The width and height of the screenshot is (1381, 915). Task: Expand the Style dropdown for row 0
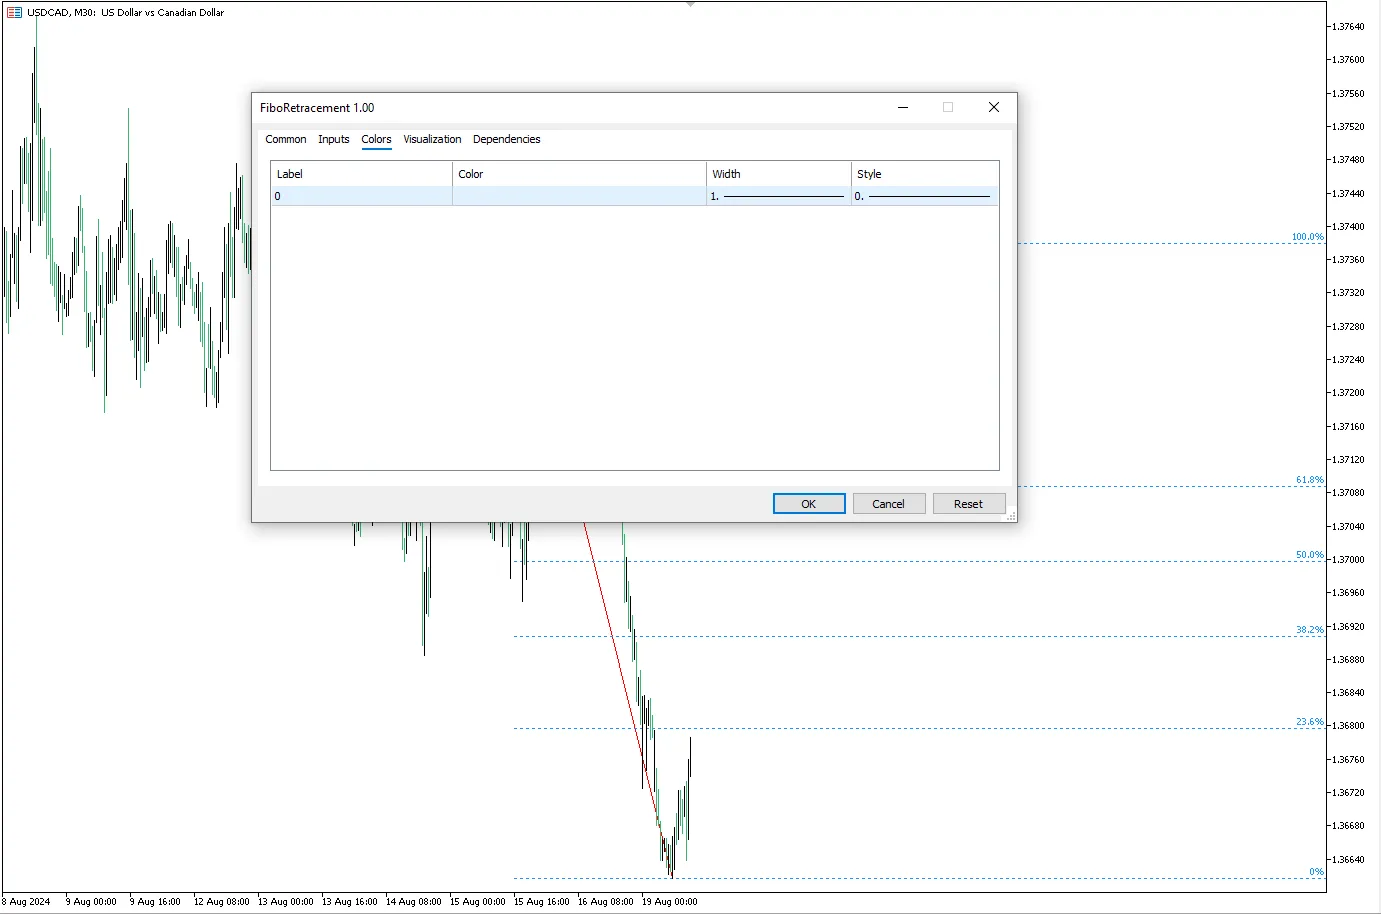point(925,196)
